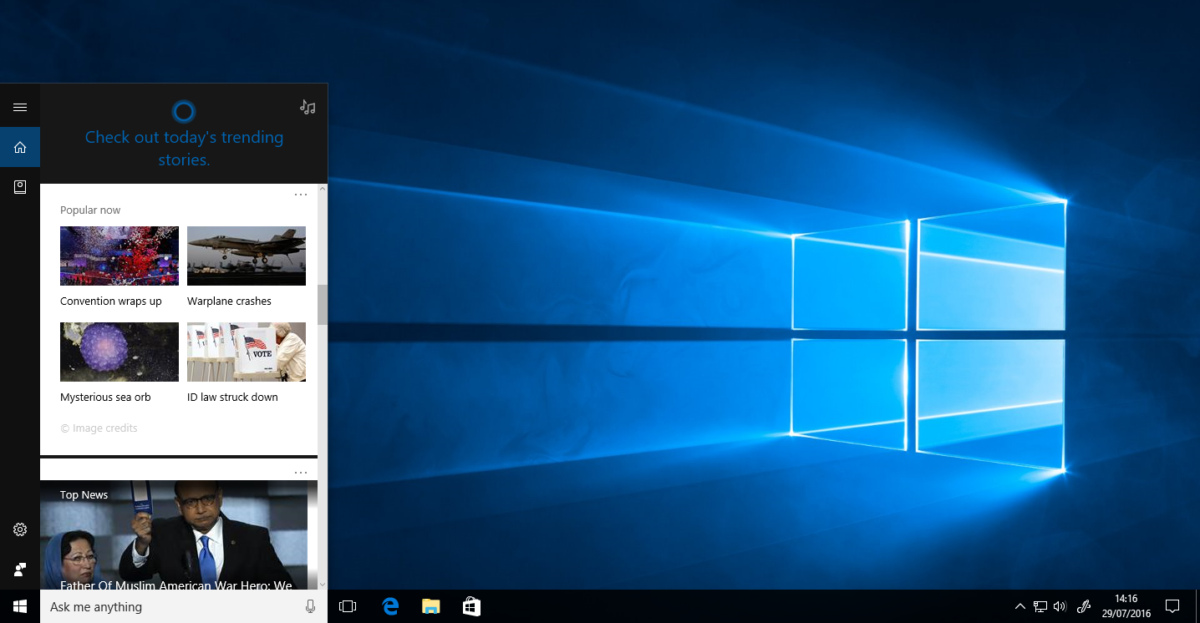1200x623 pixels.
Task: Open options for the Top News card
Action: [x=300, y=471]
